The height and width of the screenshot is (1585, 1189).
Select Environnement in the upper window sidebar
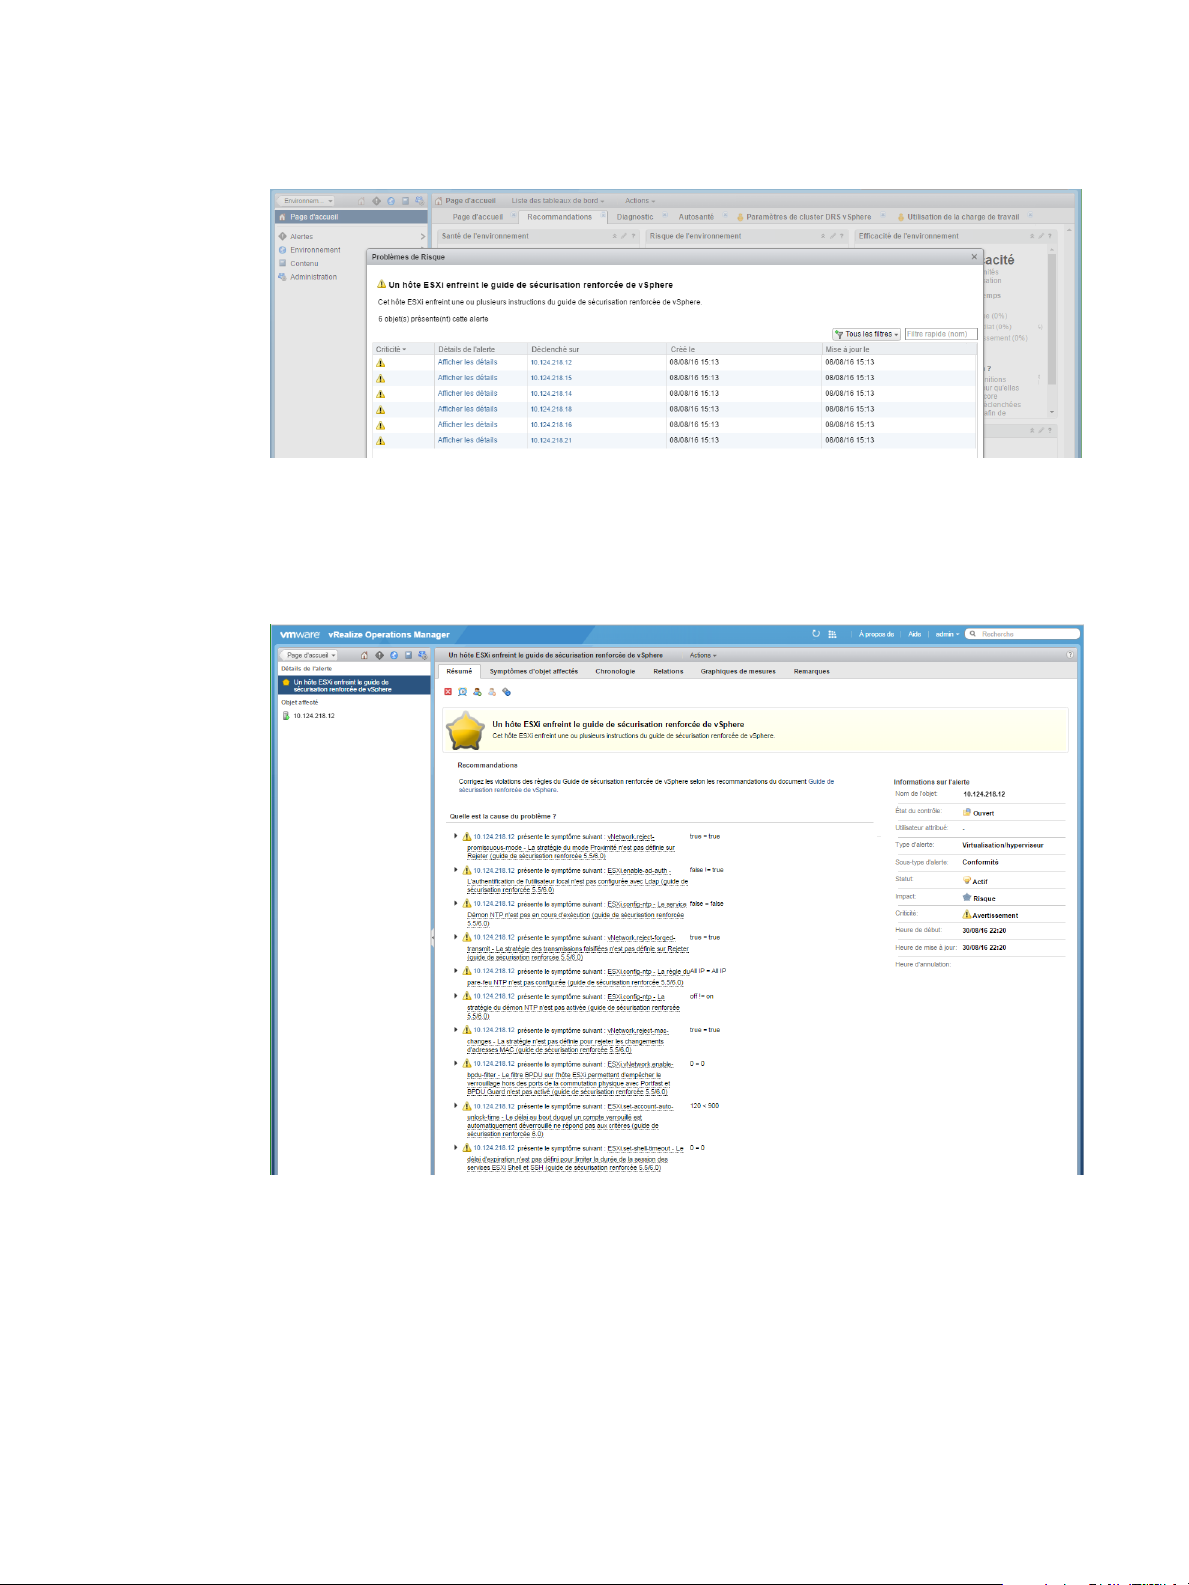pyautogui.click(x=315, y=250)
